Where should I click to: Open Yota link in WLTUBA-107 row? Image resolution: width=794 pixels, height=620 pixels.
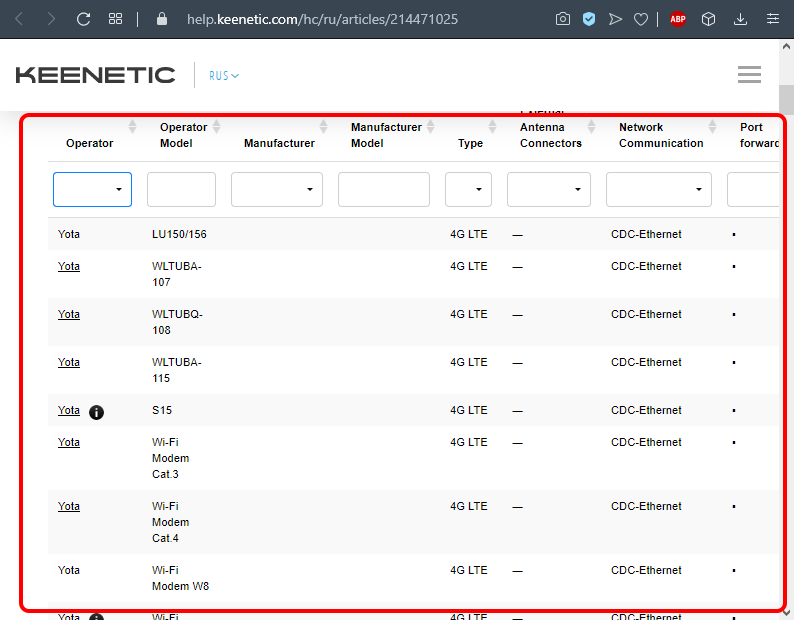coord(69,266)
